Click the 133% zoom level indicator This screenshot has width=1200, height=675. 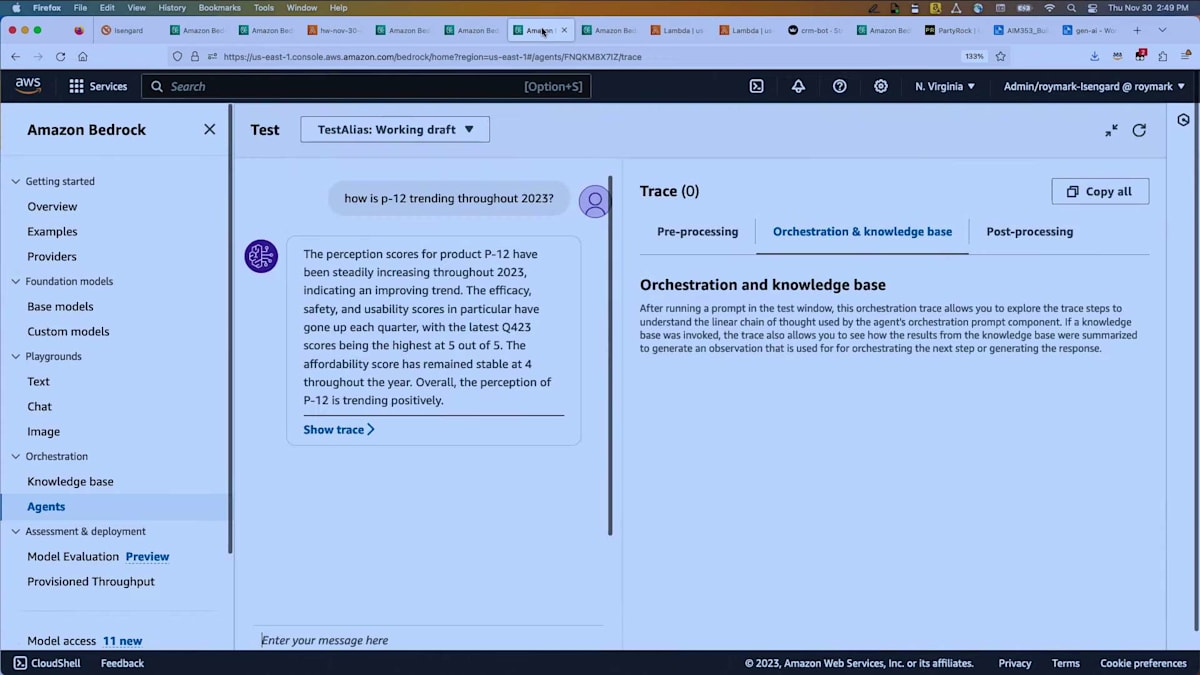coord(973,57)
